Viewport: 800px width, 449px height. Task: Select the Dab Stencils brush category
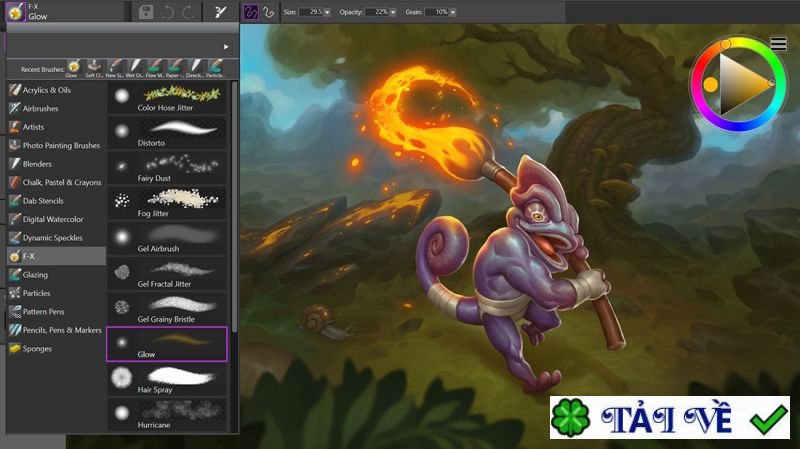pos(56,201)
